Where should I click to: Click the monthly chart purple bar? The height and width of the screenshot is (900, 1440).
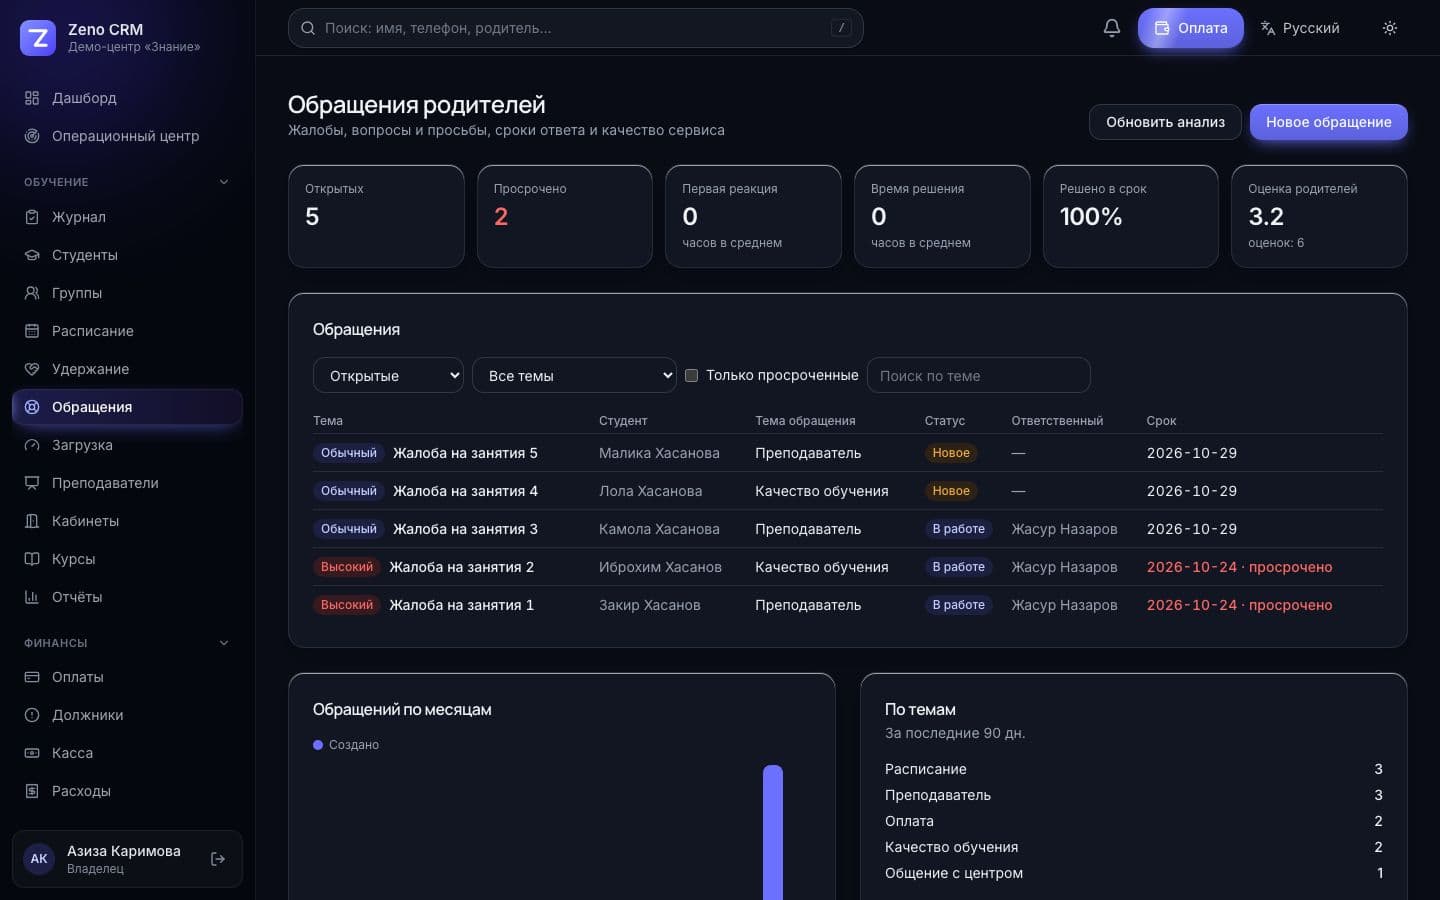click(x=772, y=832)
